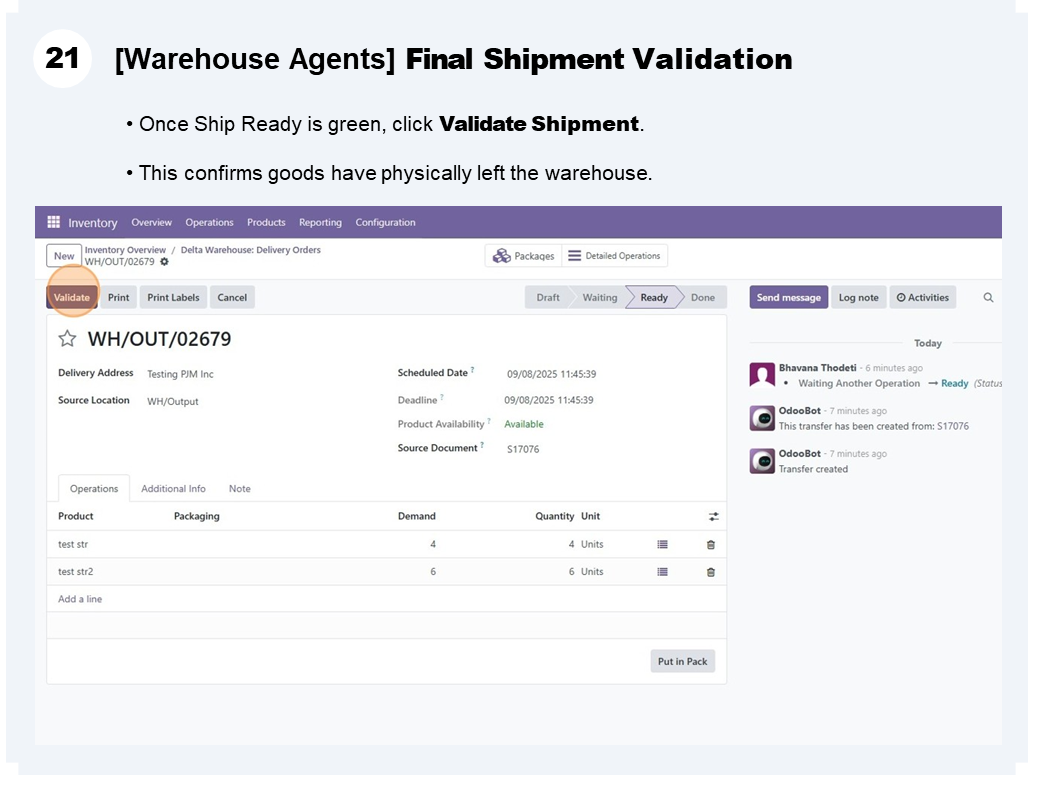Viewport: 1040px width, 794px height.
Task: Toggle the favorite star next to WH/OUT/02679
Action: [x=67, y=339]
